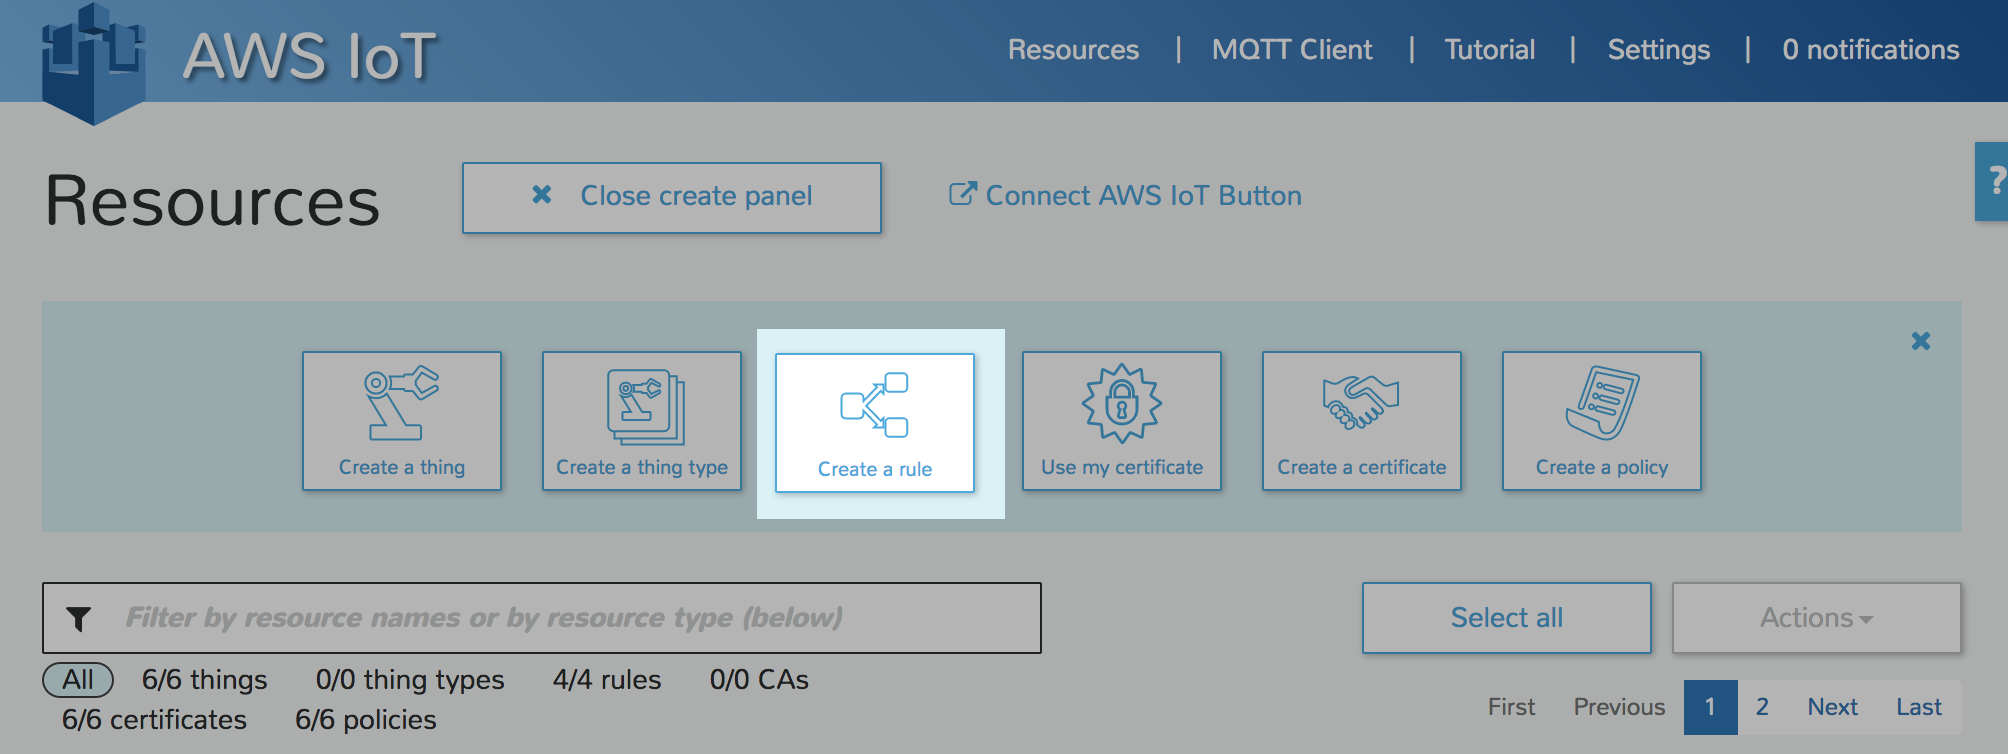Click the Close create panel button
2008x754 pixels.
[x=672, y=198]
